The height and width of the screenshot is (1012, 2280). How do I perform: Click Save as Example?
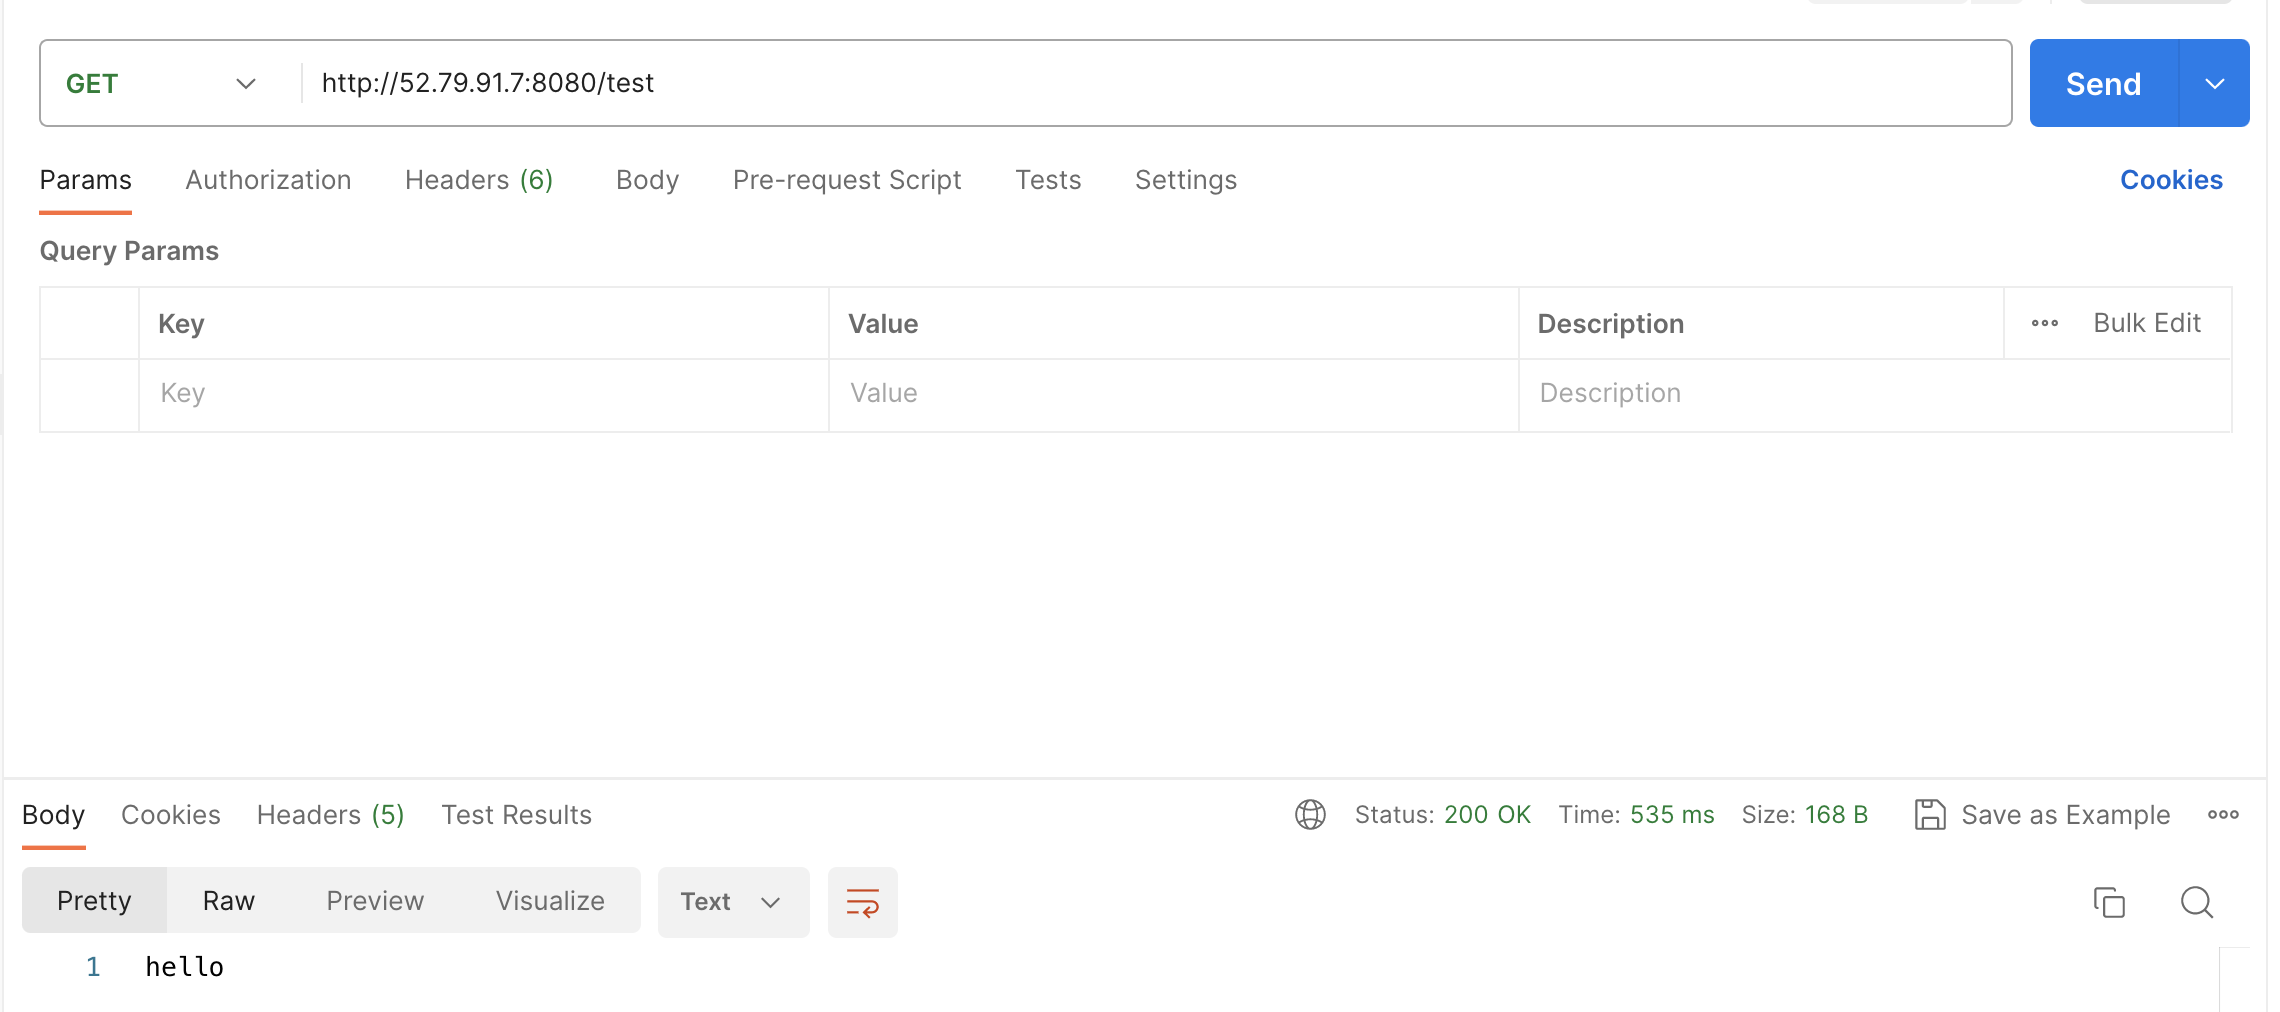click(x=2066, y=815)
